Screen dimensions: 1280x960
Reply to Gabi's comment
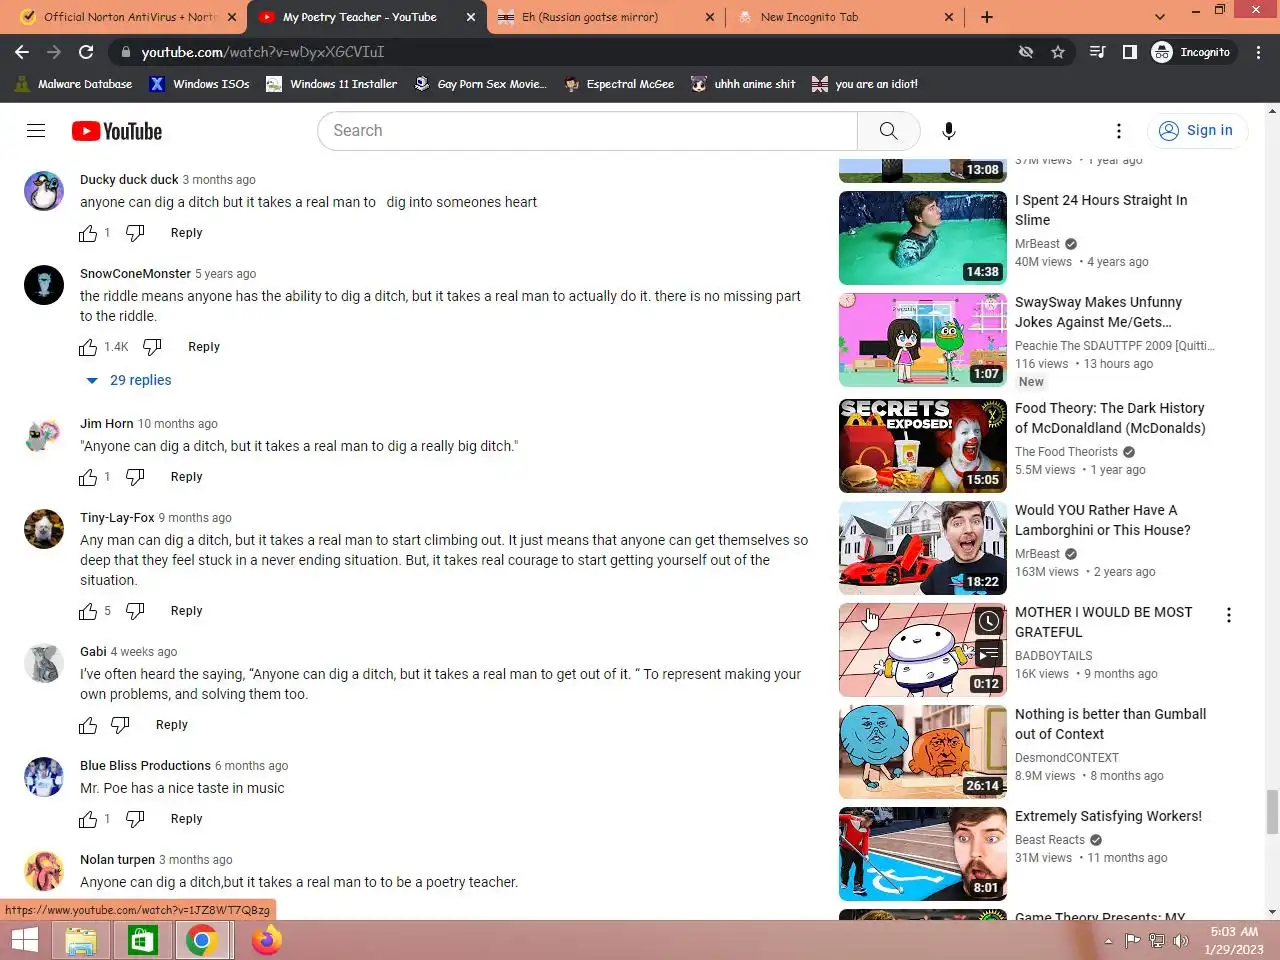(172, 725)
